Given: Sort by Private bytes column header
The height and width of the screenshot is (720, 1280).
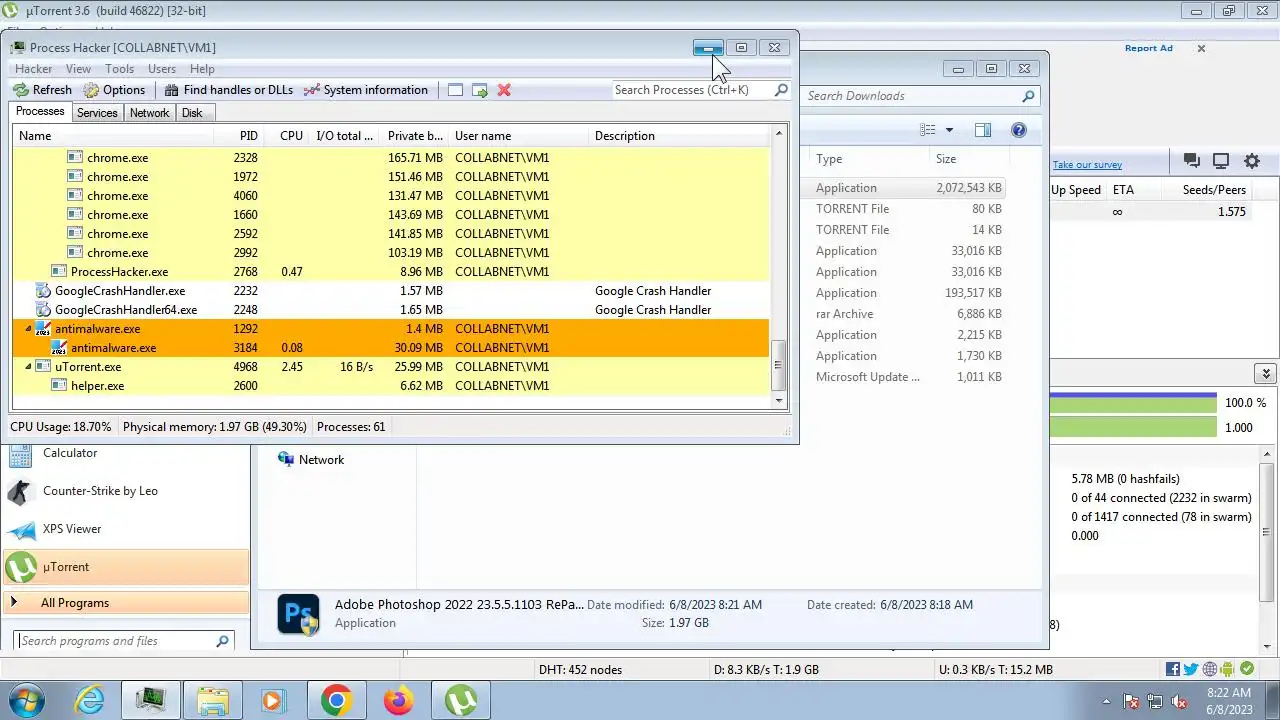Looking at the screenshot, I should pyautogui.click(x=415, y=136).
